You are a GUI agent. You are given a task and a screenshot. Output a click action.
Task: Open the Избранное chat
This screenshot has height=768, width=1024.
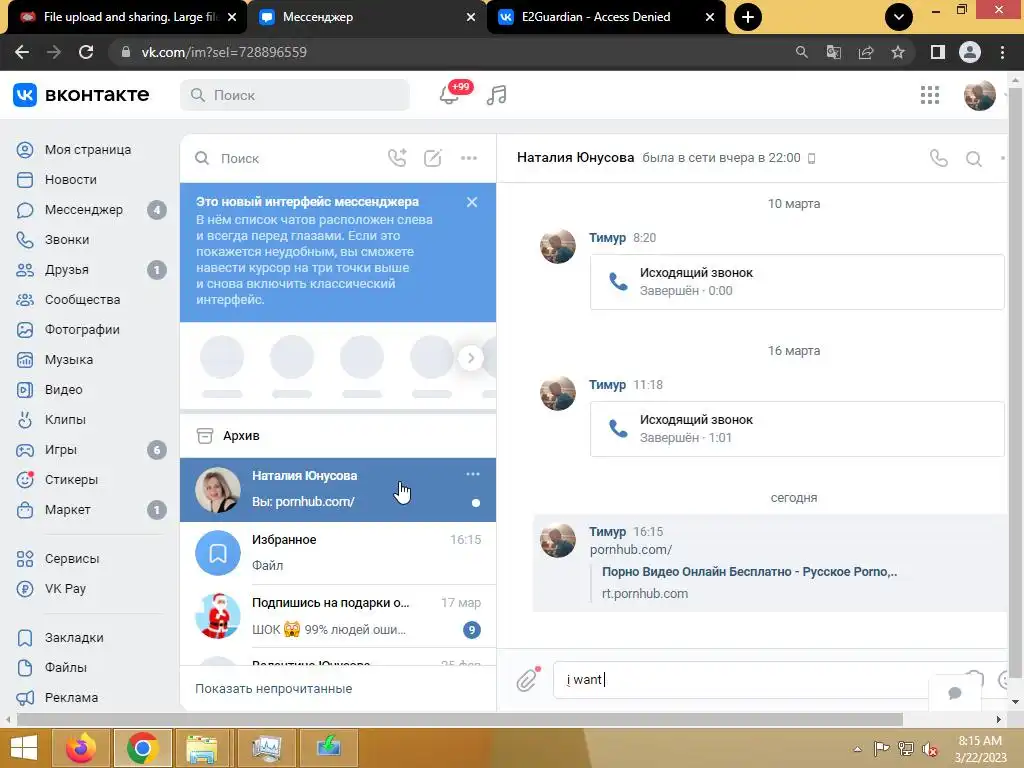point(338,552)
